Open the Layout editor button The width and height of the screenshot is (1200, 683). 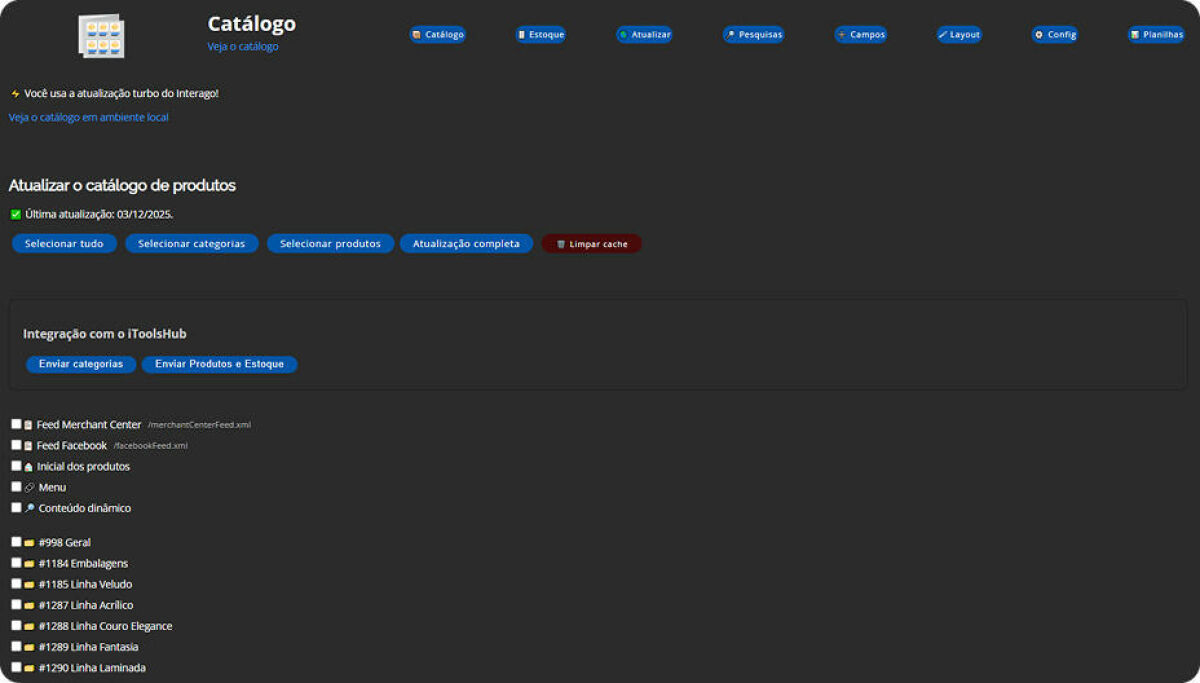[x=959, y=34]
